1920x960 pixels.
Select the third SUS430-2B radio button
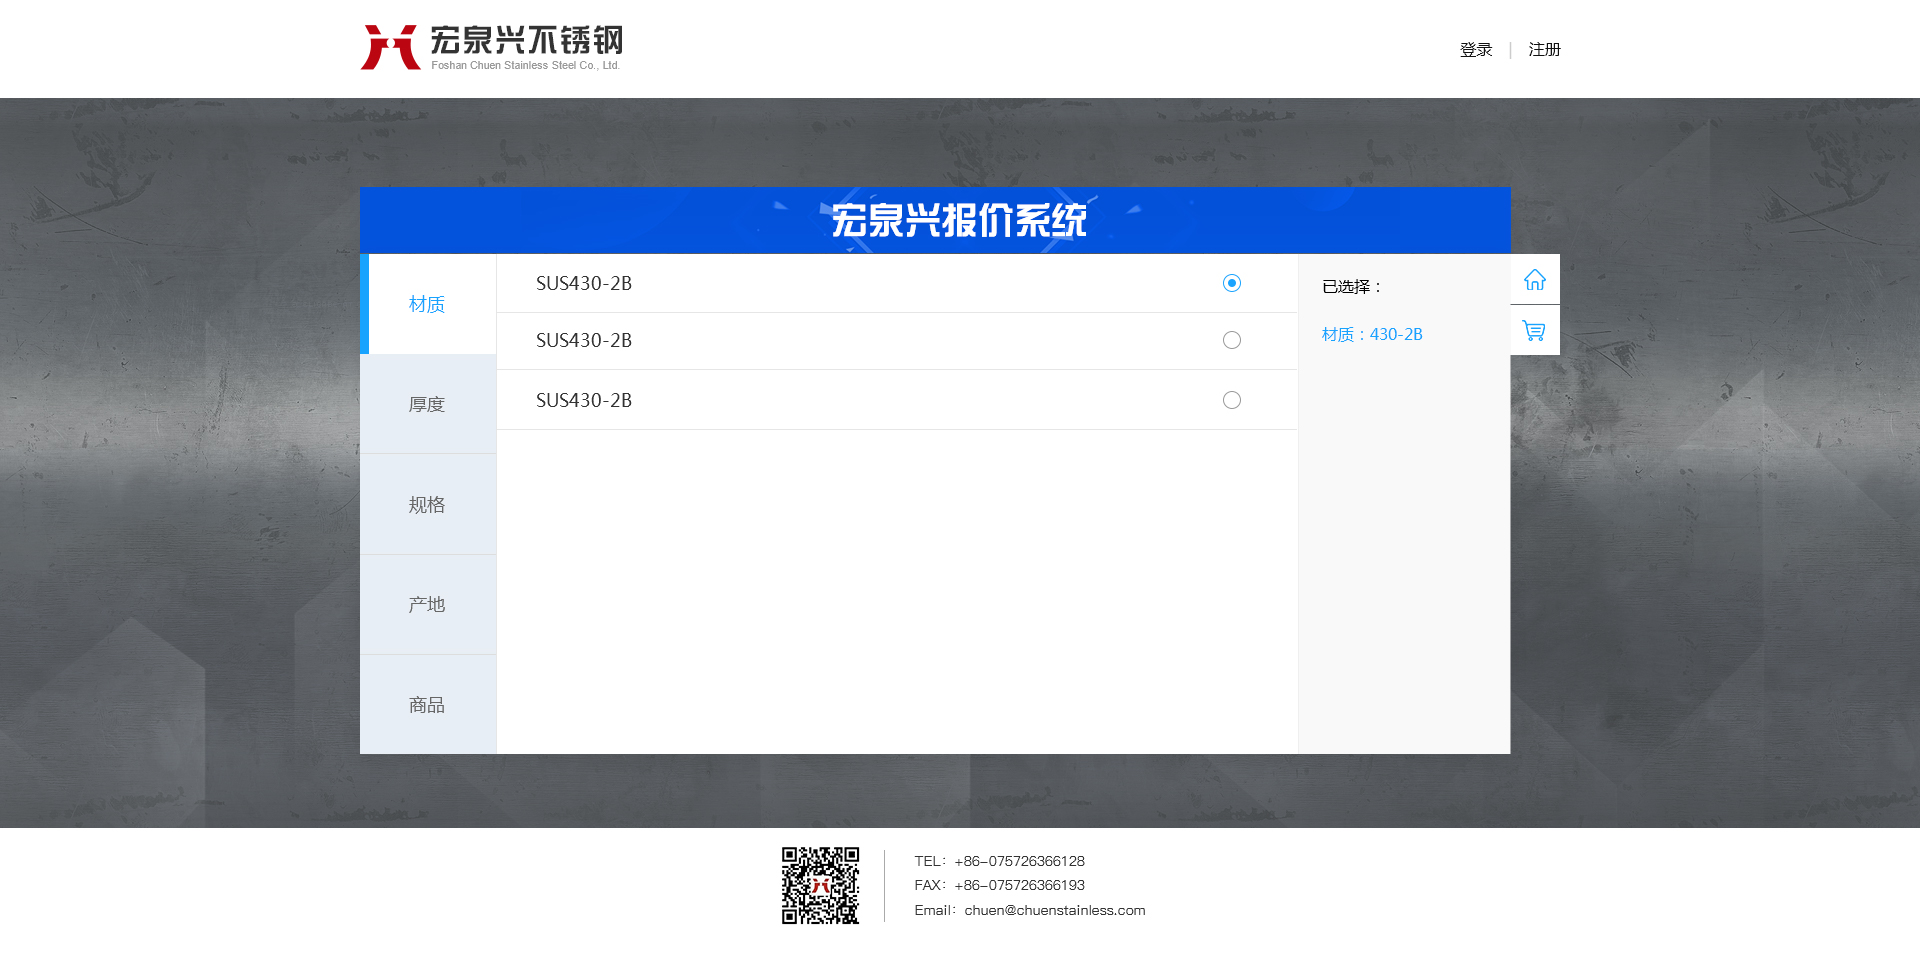1232,400
